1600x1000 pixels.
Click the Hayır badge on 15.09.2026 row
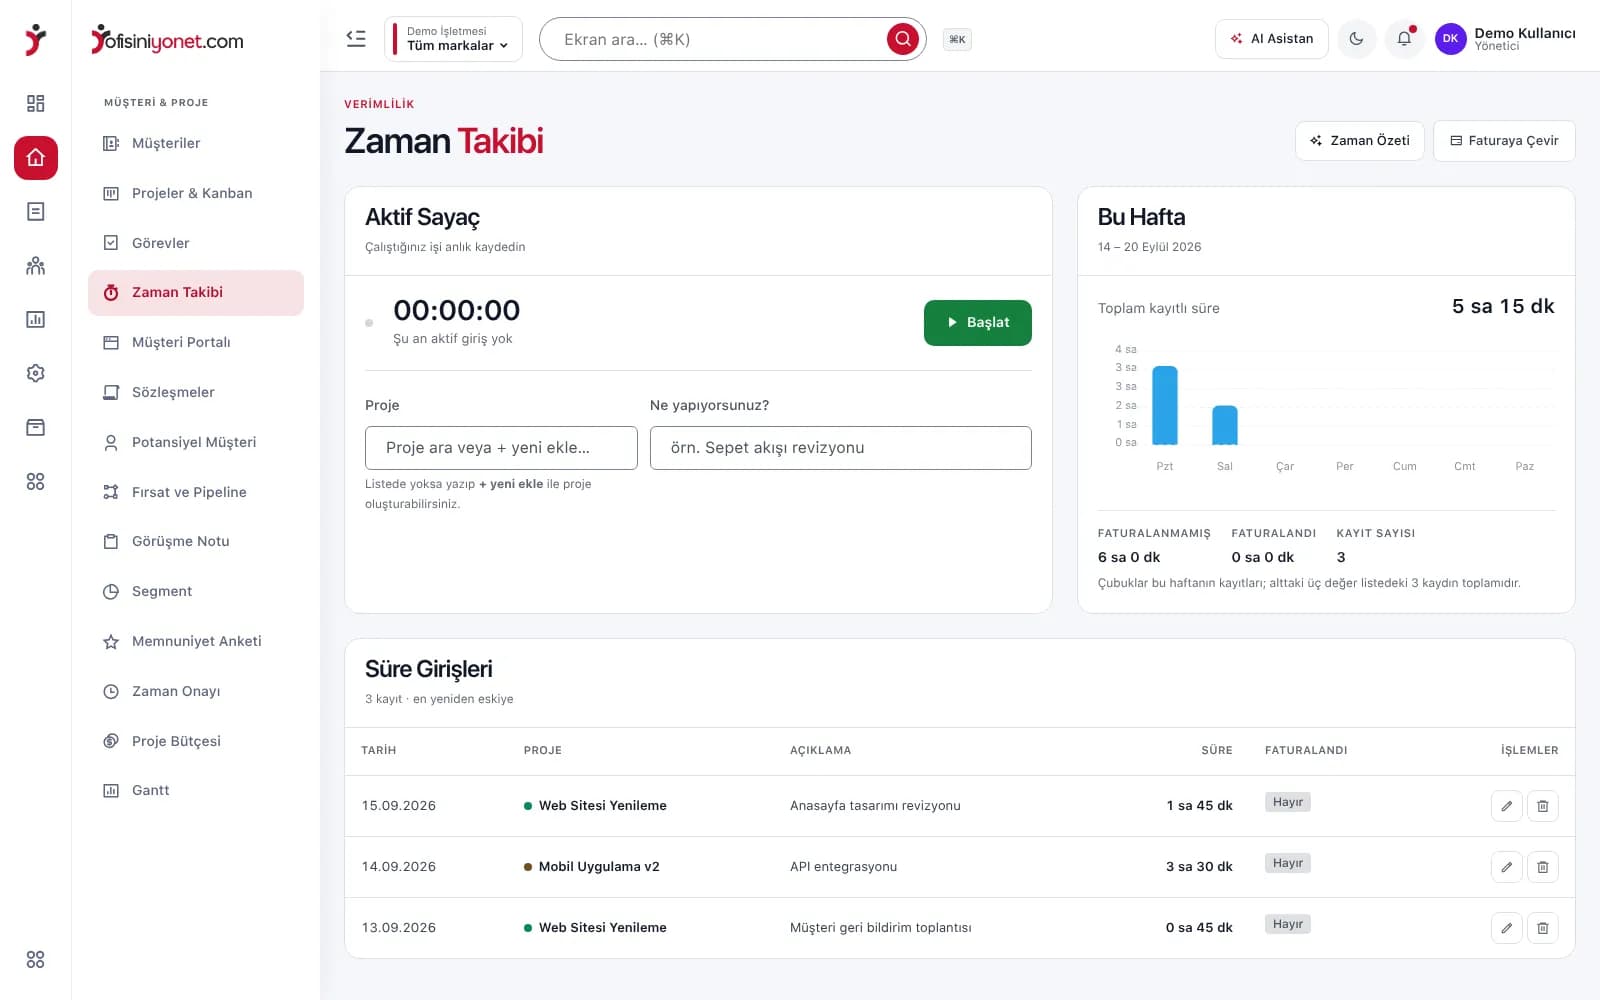coord(1288,802)
